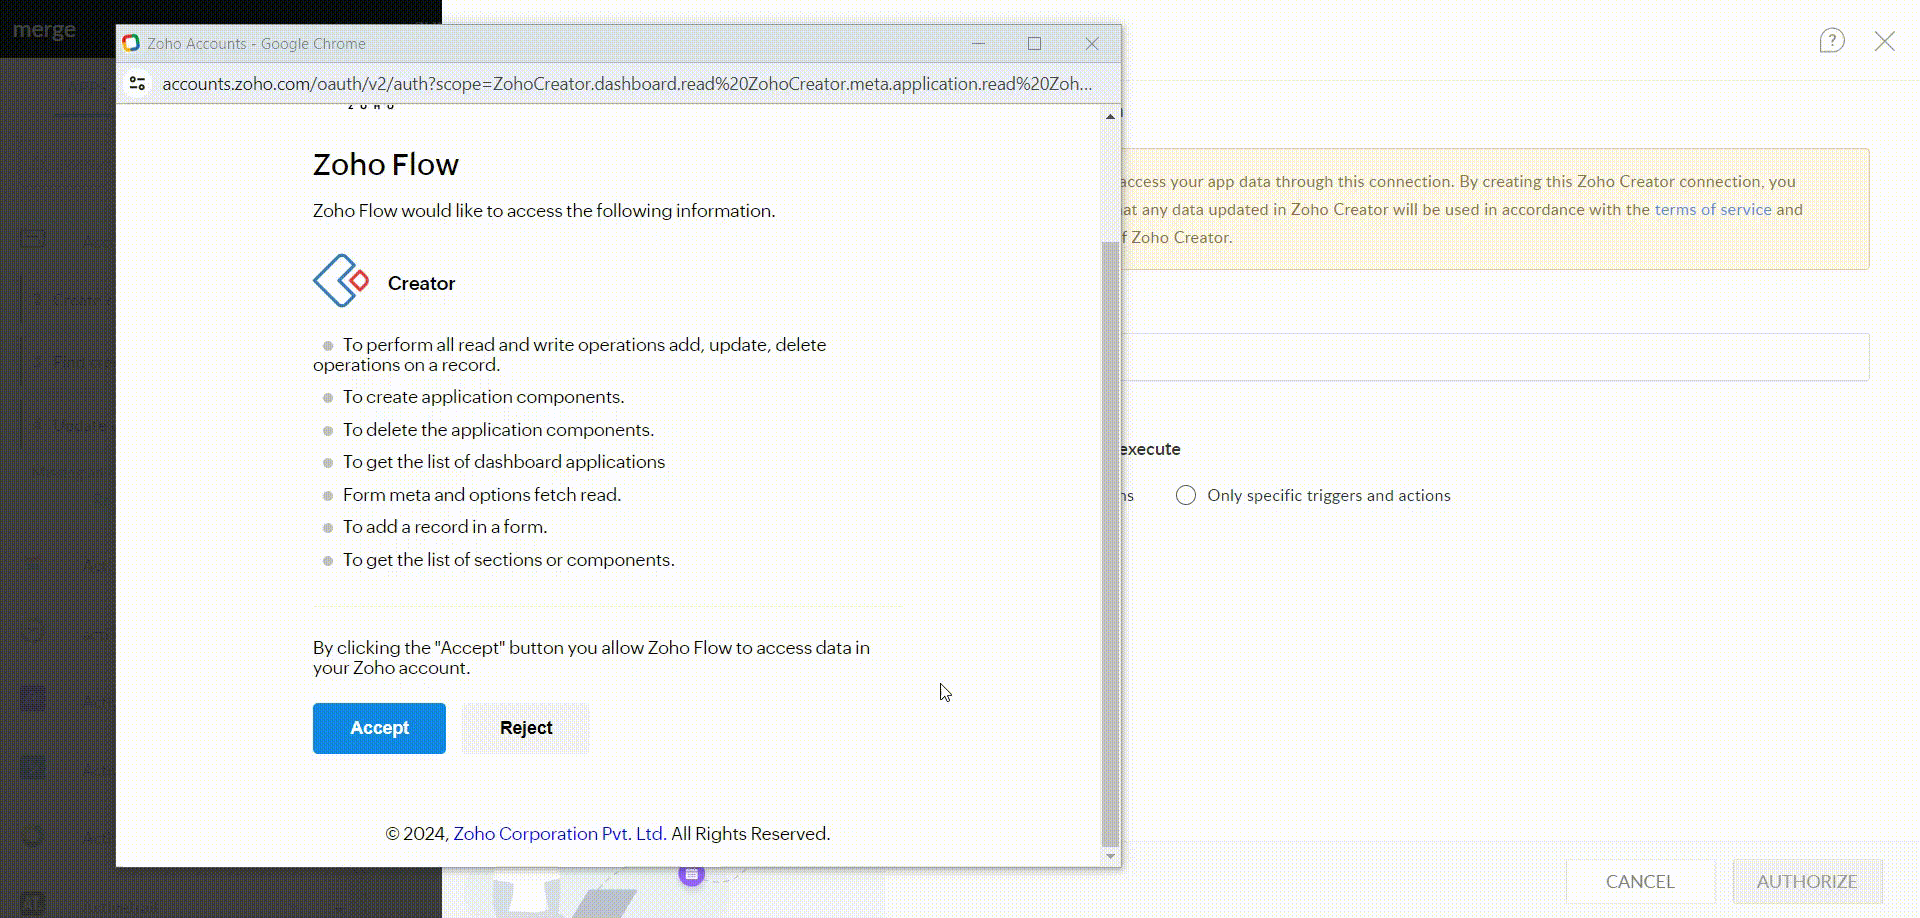Click the popup scrollbar down arrow
Screen dimensions: 1920x918
click(x=1110, y=856)
